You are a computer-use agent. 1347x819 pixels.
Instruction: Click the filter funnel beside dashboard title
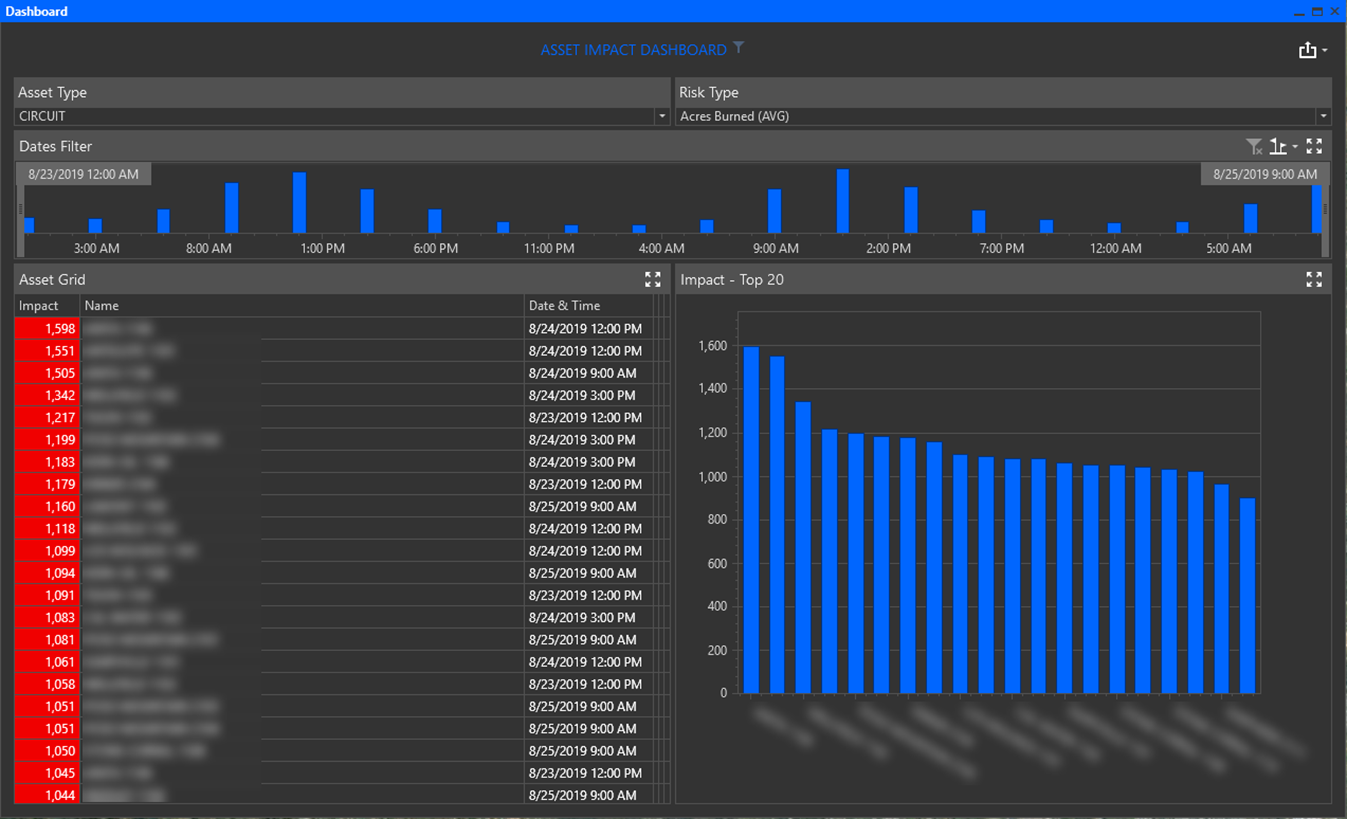pyautogui.click(x=738, y=48)
